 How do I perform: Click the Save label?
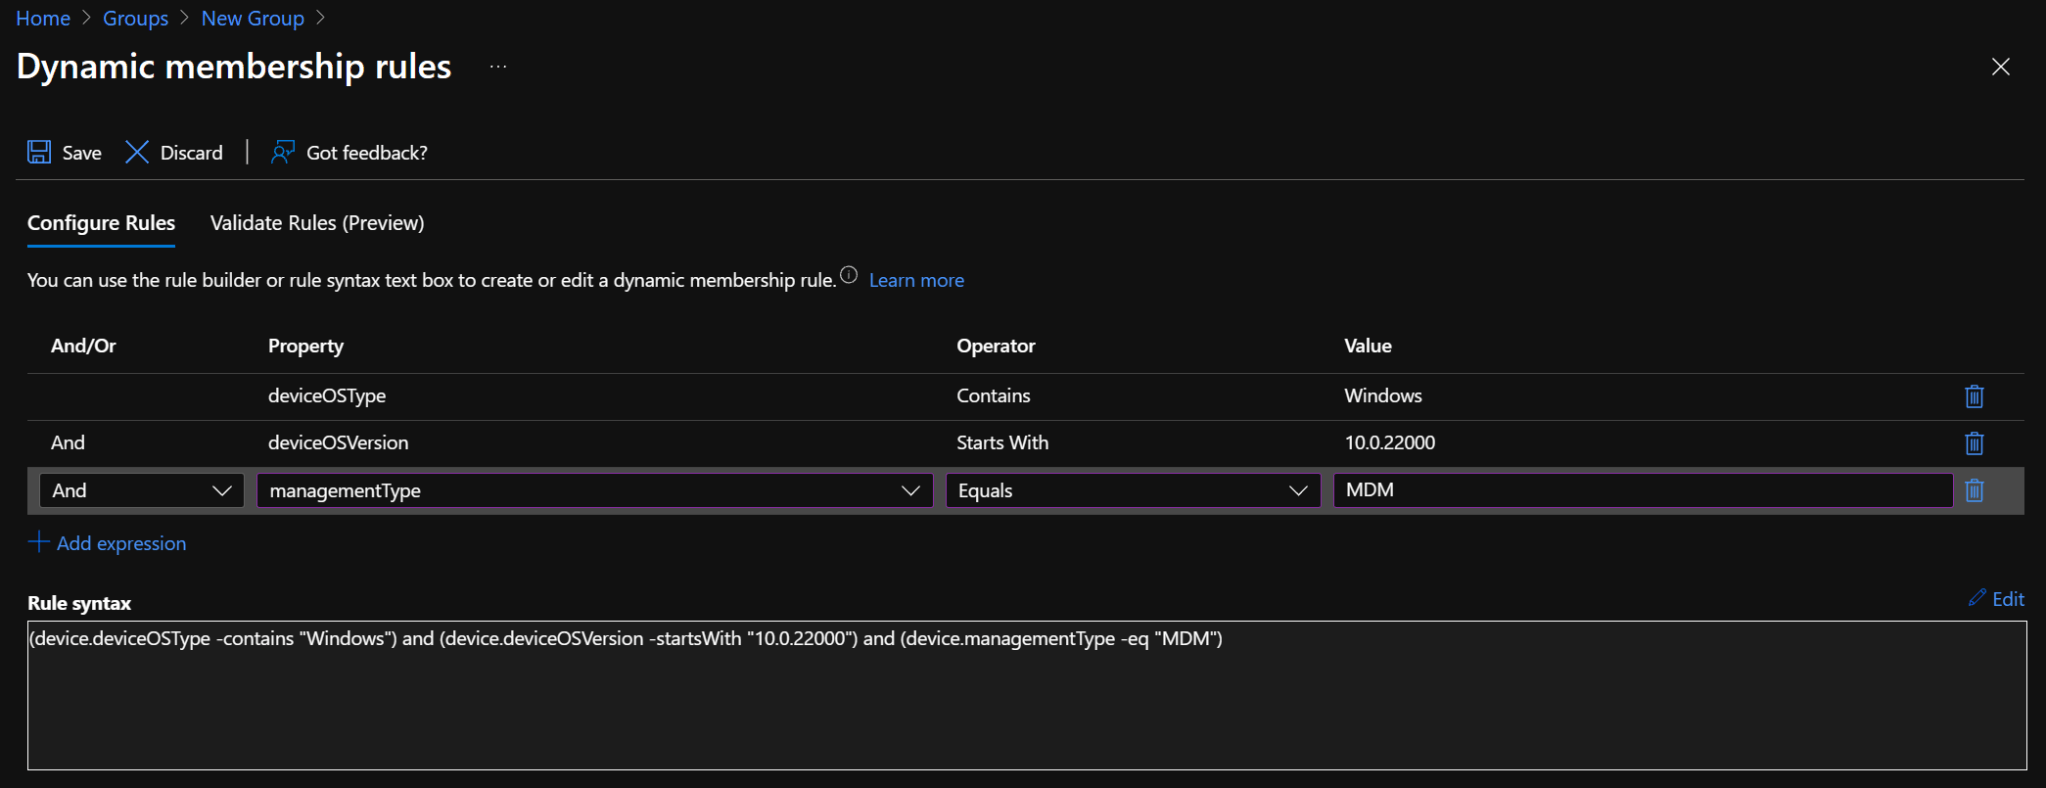[82, 153]
